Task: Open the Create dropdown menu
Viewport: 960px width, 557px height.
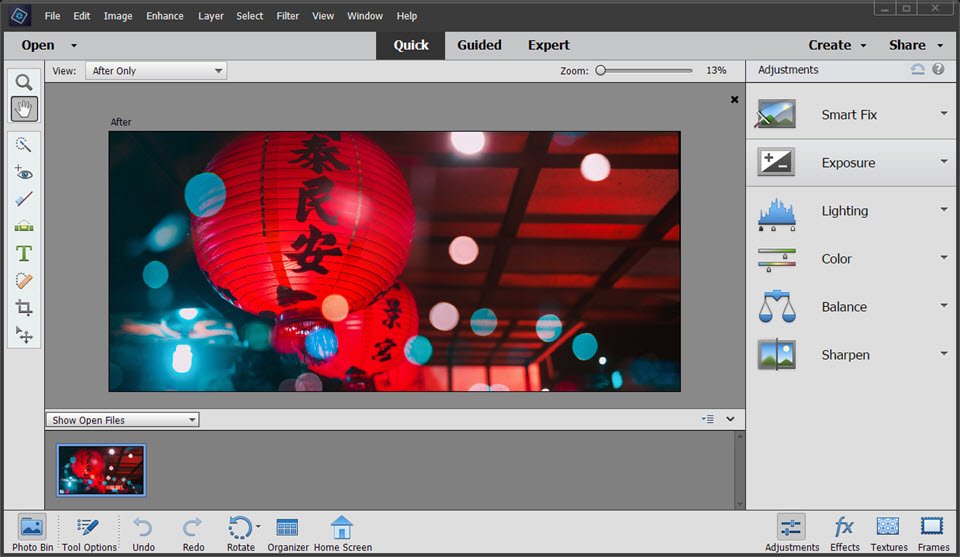Action: 837,45
